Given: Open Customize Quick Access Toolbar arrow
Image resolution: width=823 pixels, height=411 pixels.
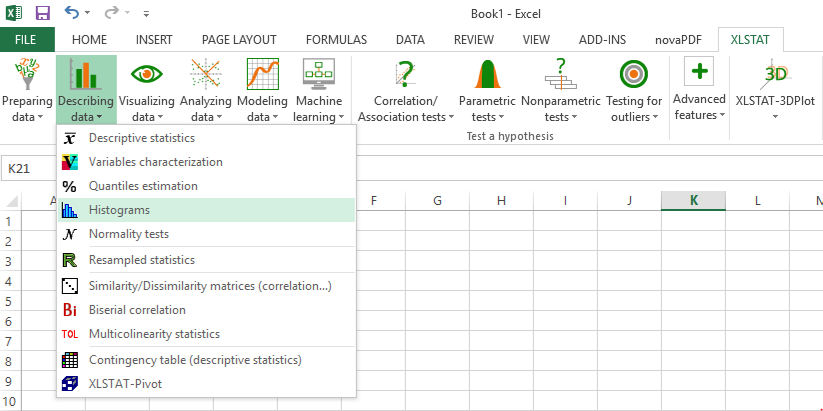Looking at the screenshot, I should click(x=147, y=15).
